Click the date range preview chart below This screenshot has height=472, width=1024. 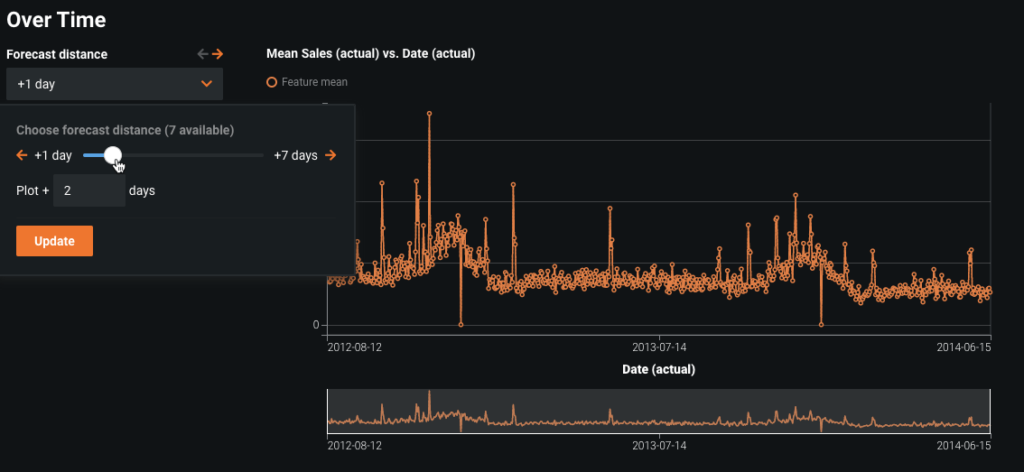(659, 412)
